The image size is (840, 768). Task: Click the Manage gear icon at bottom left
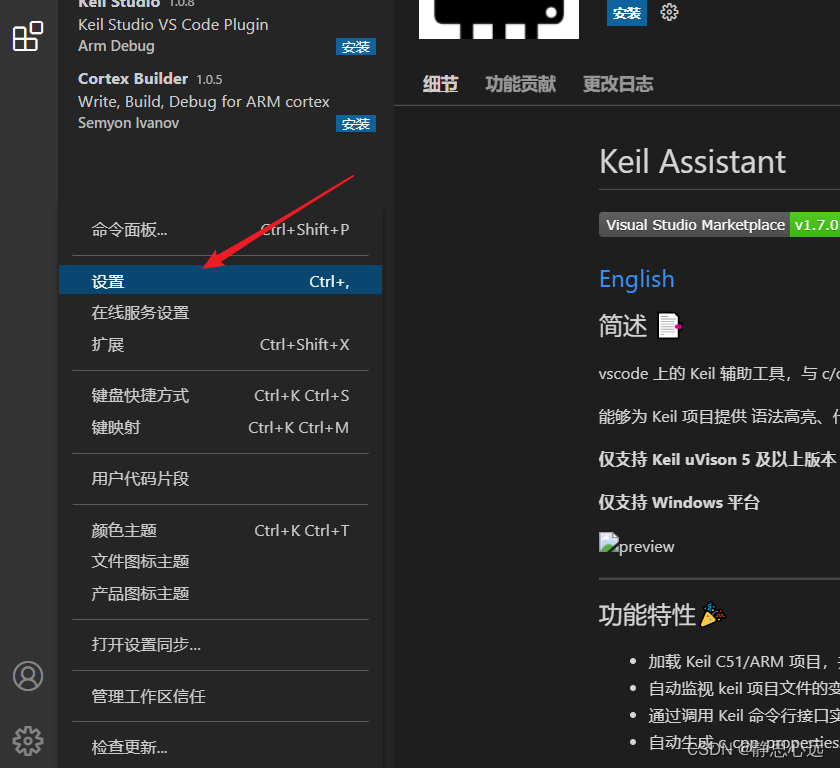pyautogui.click(x=28, y=741)
